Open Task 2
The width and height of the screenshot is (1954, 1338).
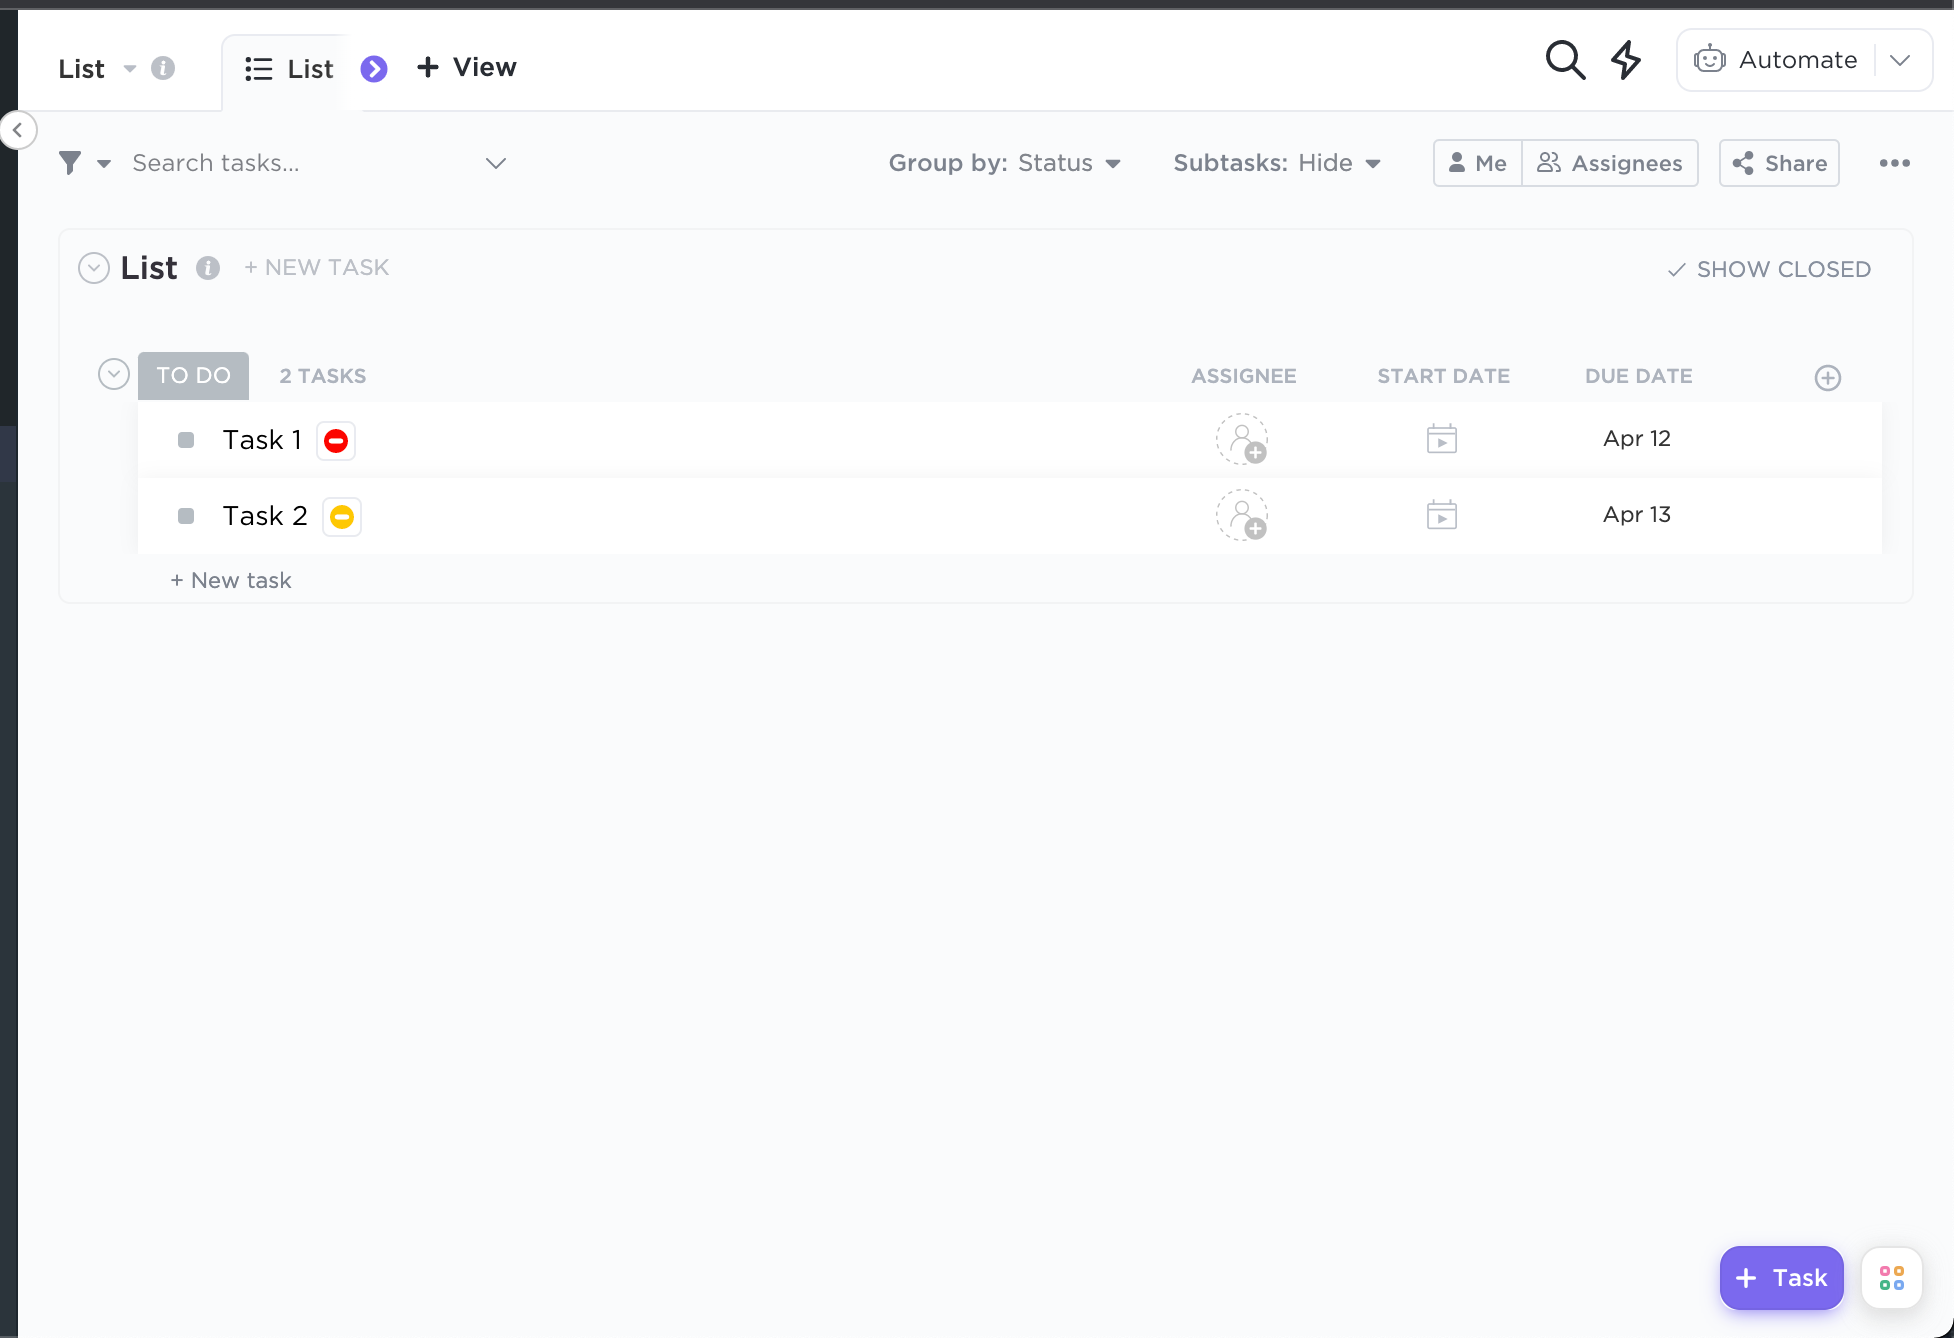click(x=265, y=516)
